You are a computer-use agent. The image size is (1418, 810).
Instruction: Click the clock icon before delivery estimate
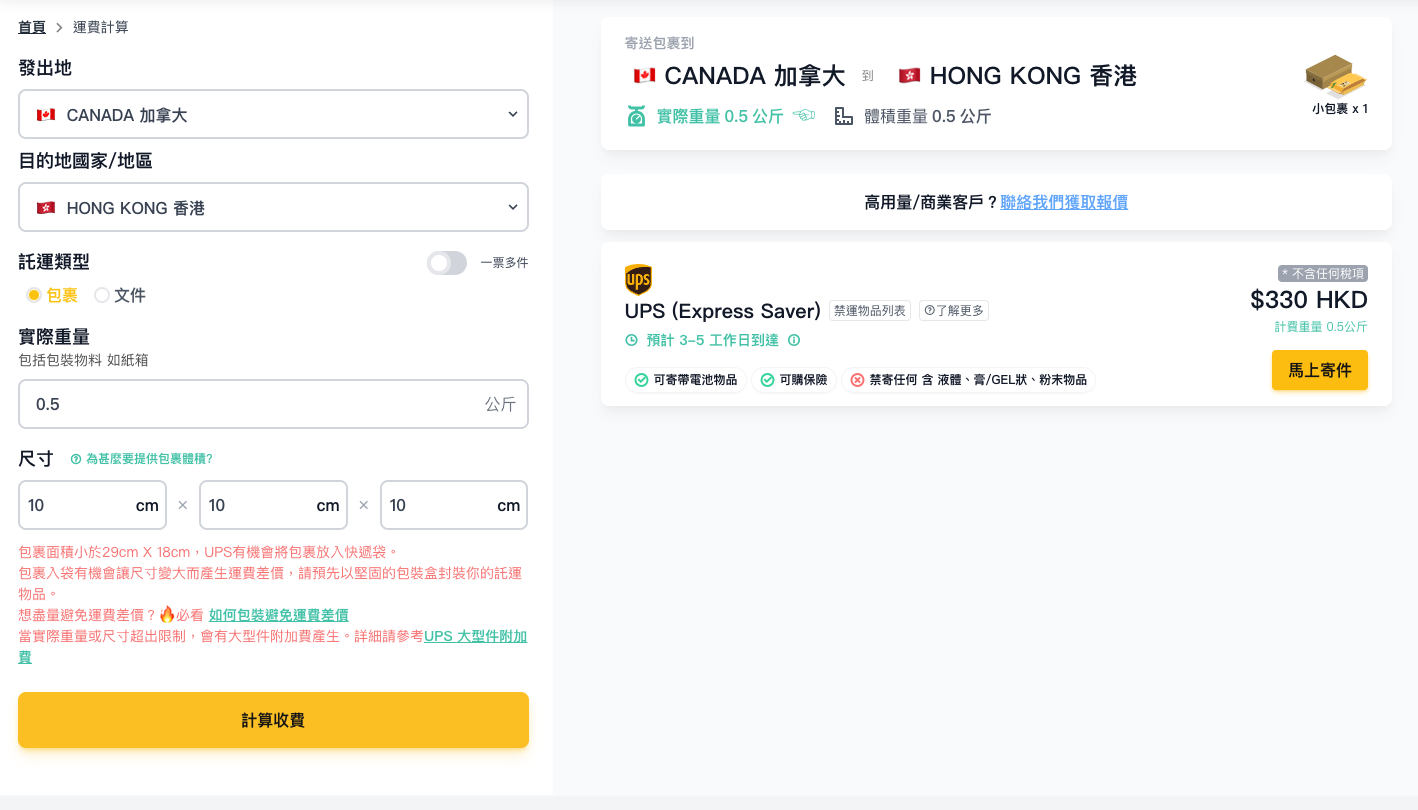pyautogui.click(x=631, y=340)
